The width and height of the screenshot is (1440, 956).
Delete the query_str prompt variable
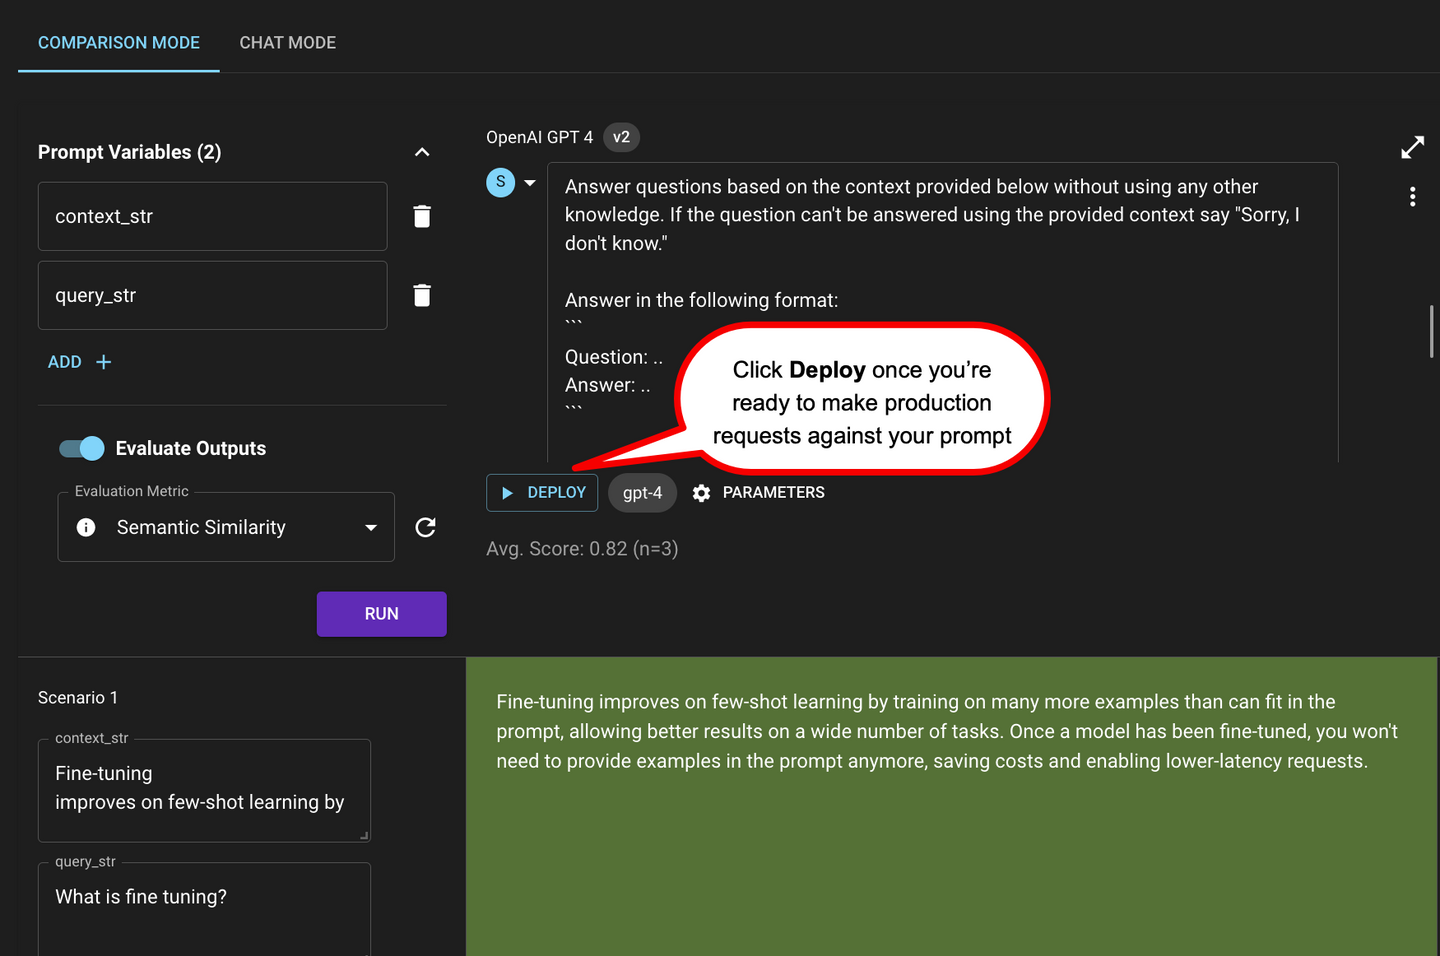[x=422, y=295]
